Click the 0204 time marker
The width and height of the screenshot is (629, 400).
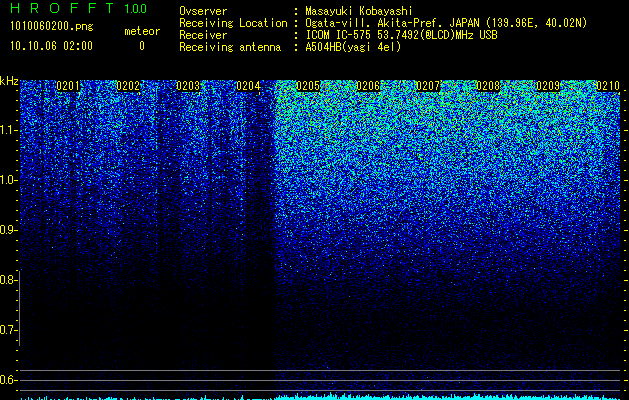point(248,86)
